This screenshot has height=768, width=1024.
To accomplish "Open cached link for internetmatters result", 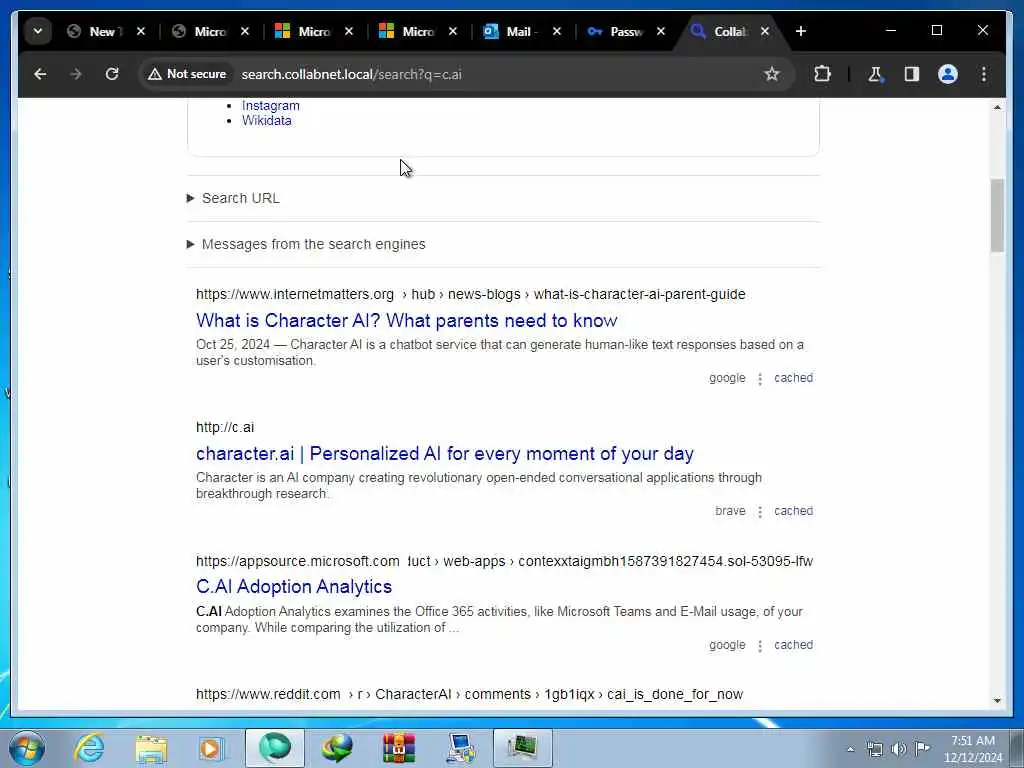I will pos(793,377).
